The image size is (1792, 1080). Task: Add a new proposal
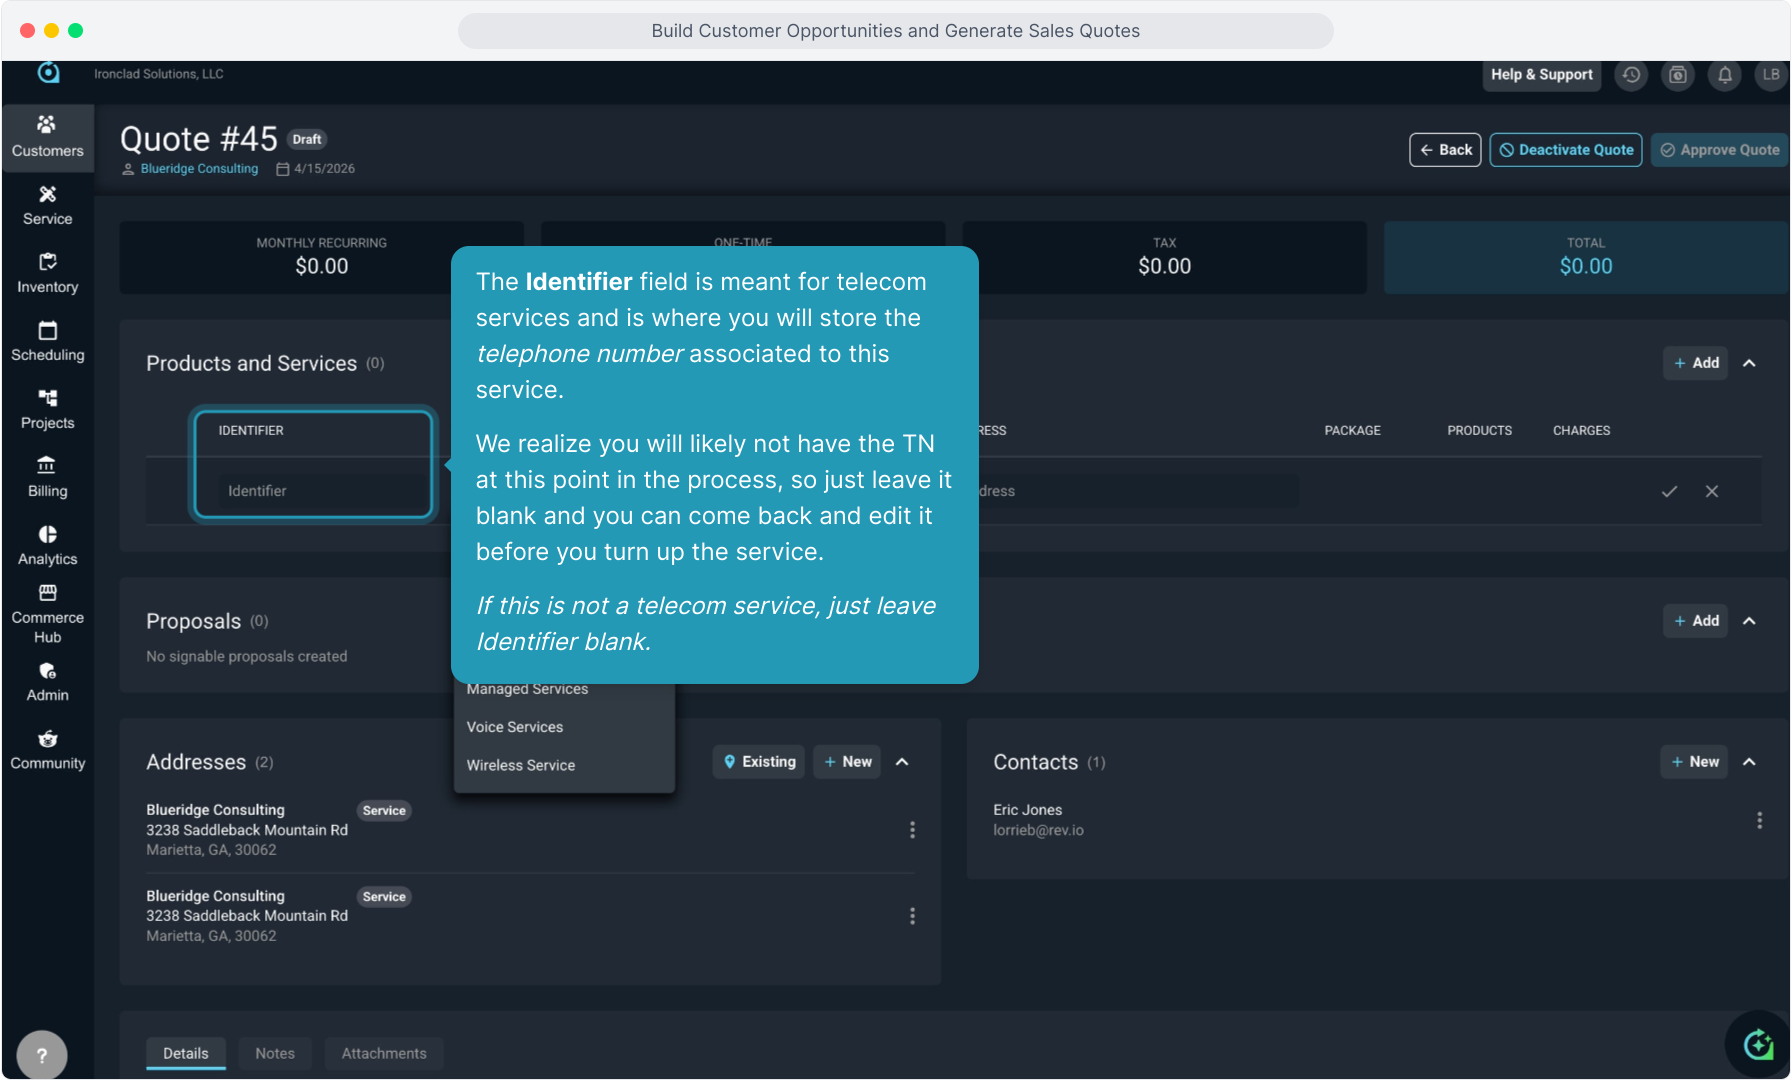click(1696, 621)
